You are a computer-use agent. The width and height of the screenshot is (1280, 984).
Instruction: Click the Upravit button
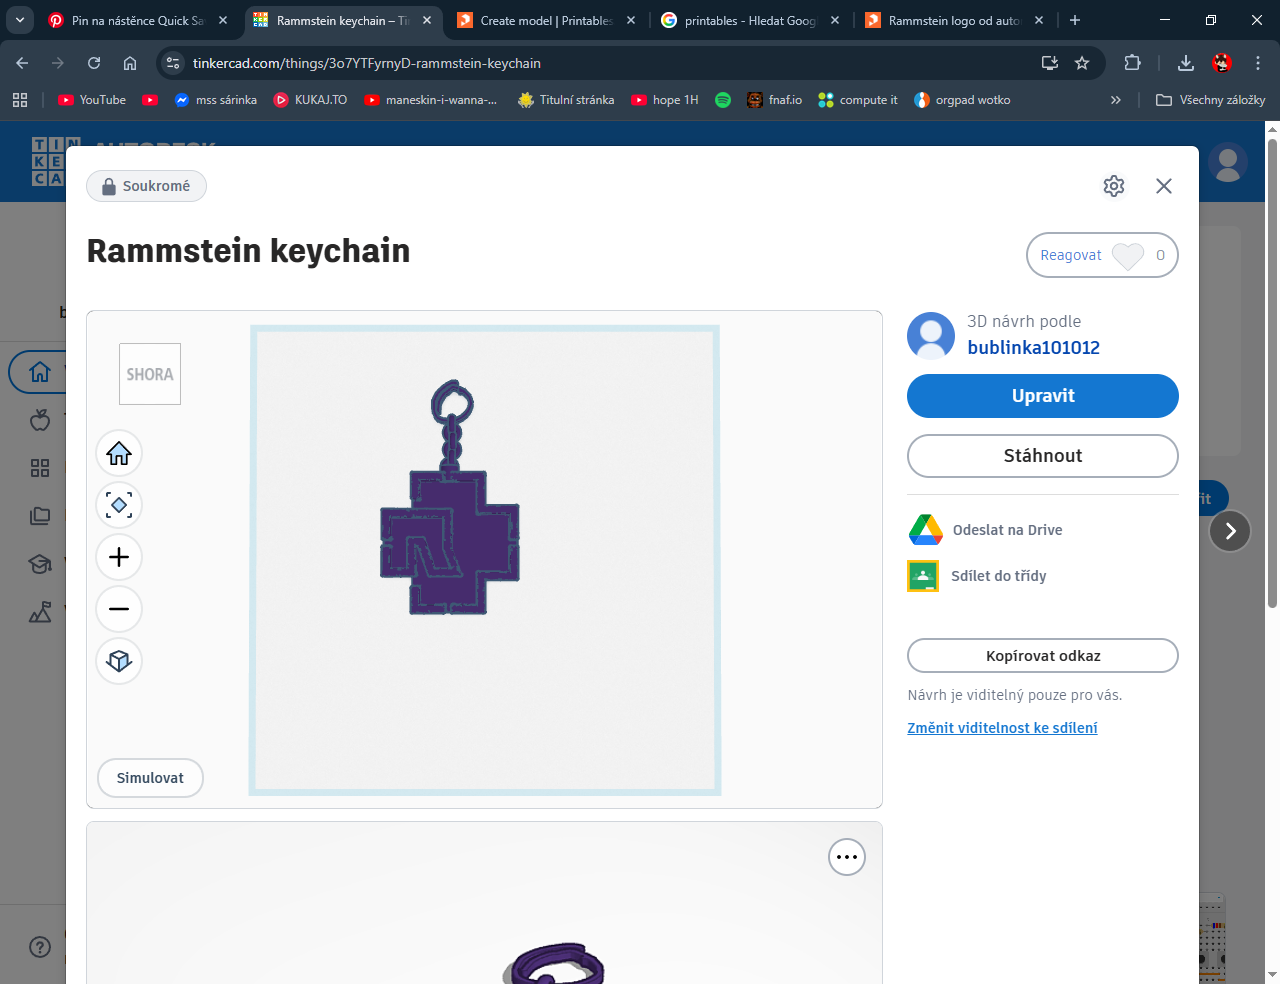[1043, 396]
